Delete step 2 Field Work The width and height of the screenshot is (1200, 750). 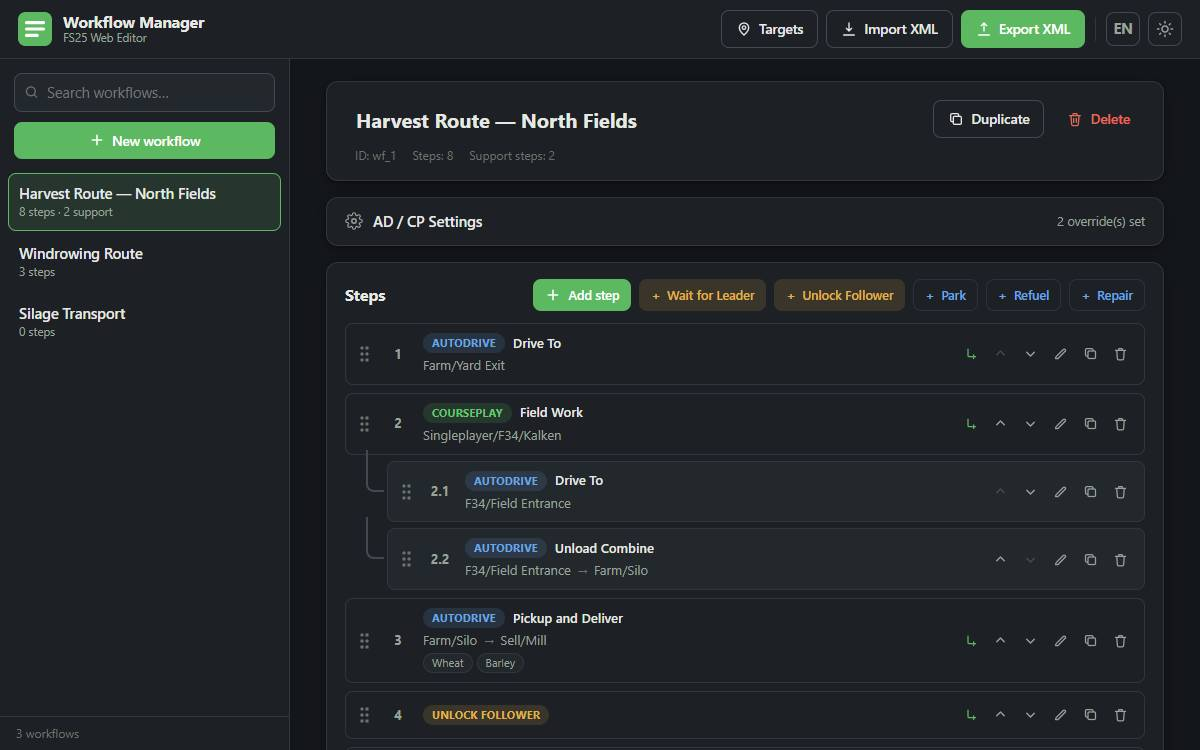coord(1120,424)
